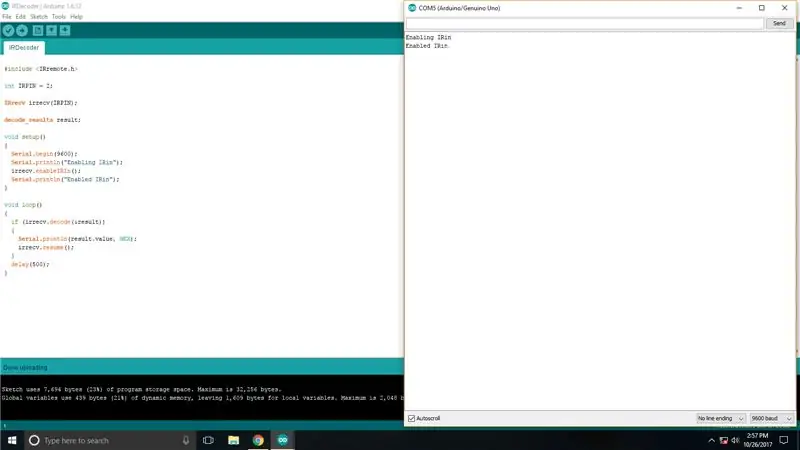The height and width of the screenshot is (450, 800).
Task: Click the 'void setup()' line
Action: click(x=25, y=137)
